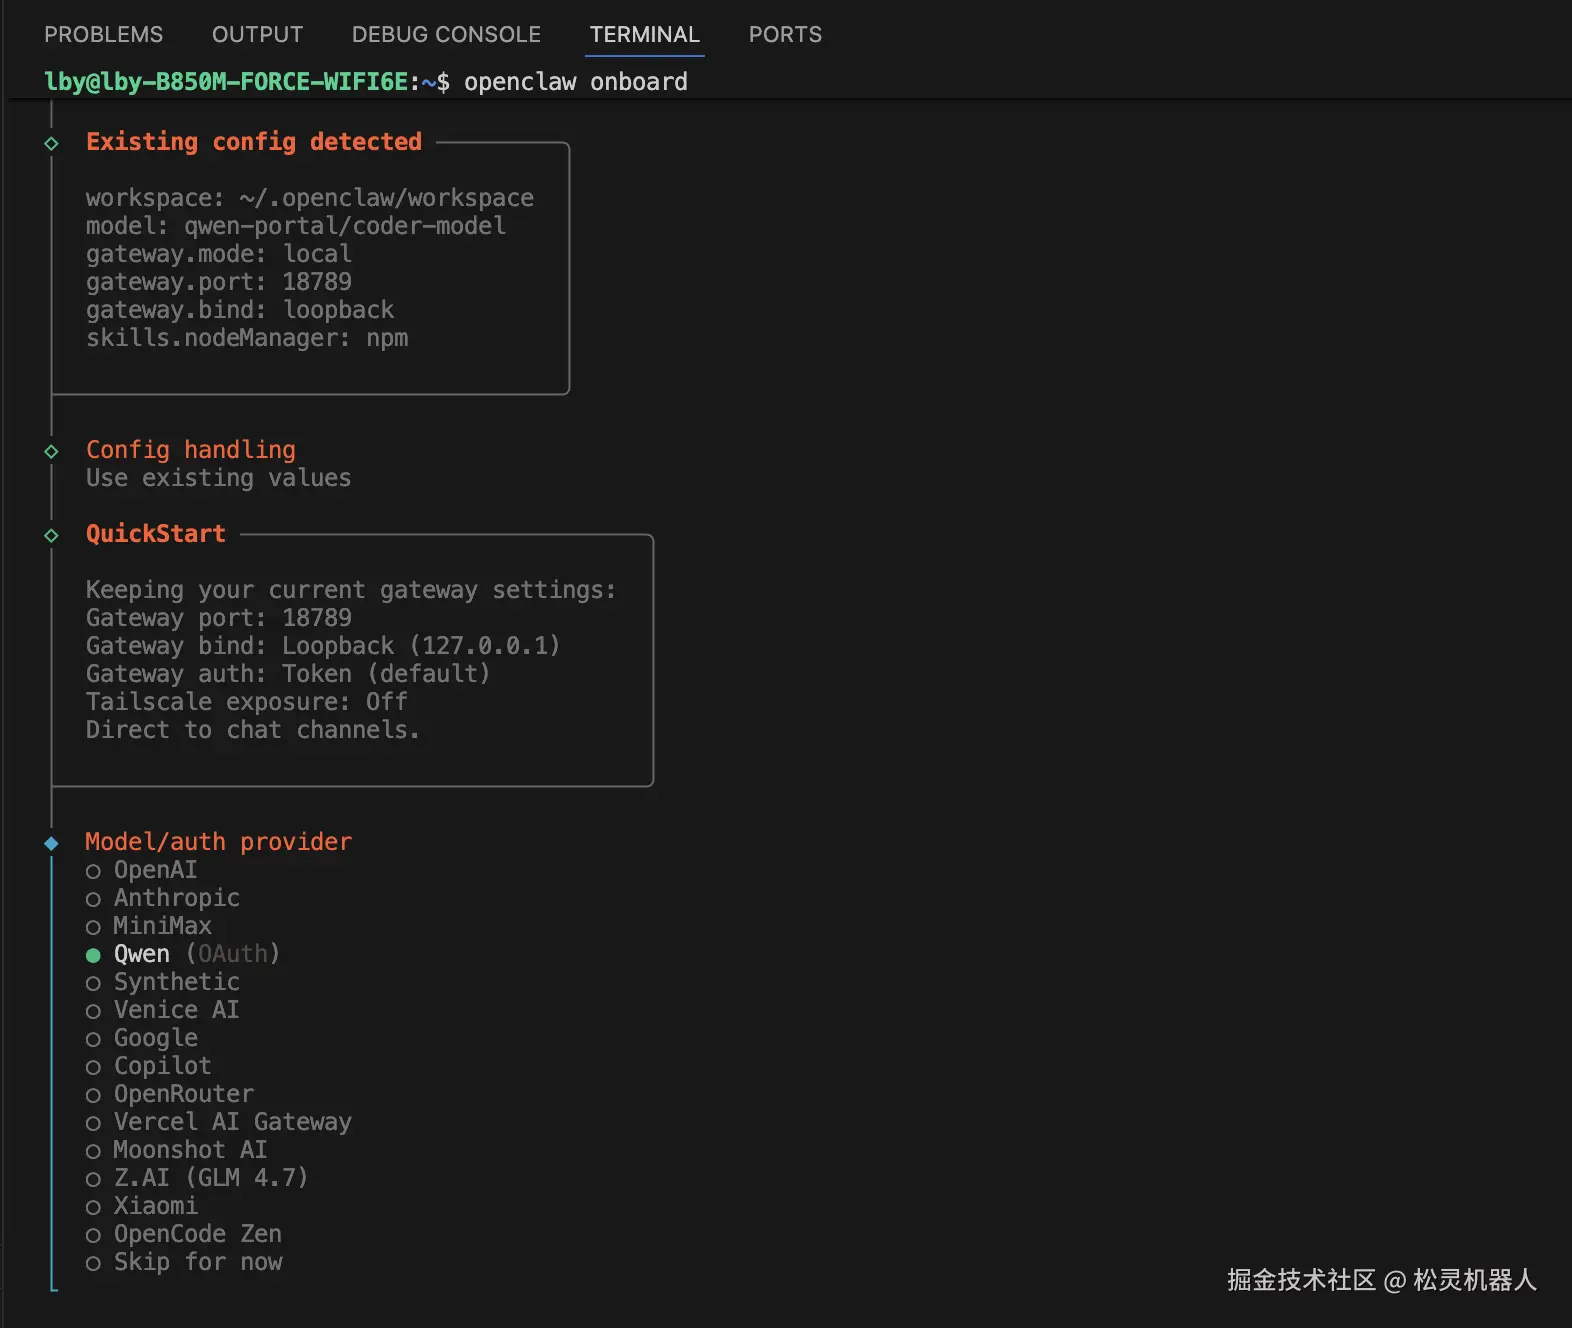The height and width of the screenshot is (1328, 1572).
Task: Click the 'Gateway port: 18789' line
Action: click(219, 618)
